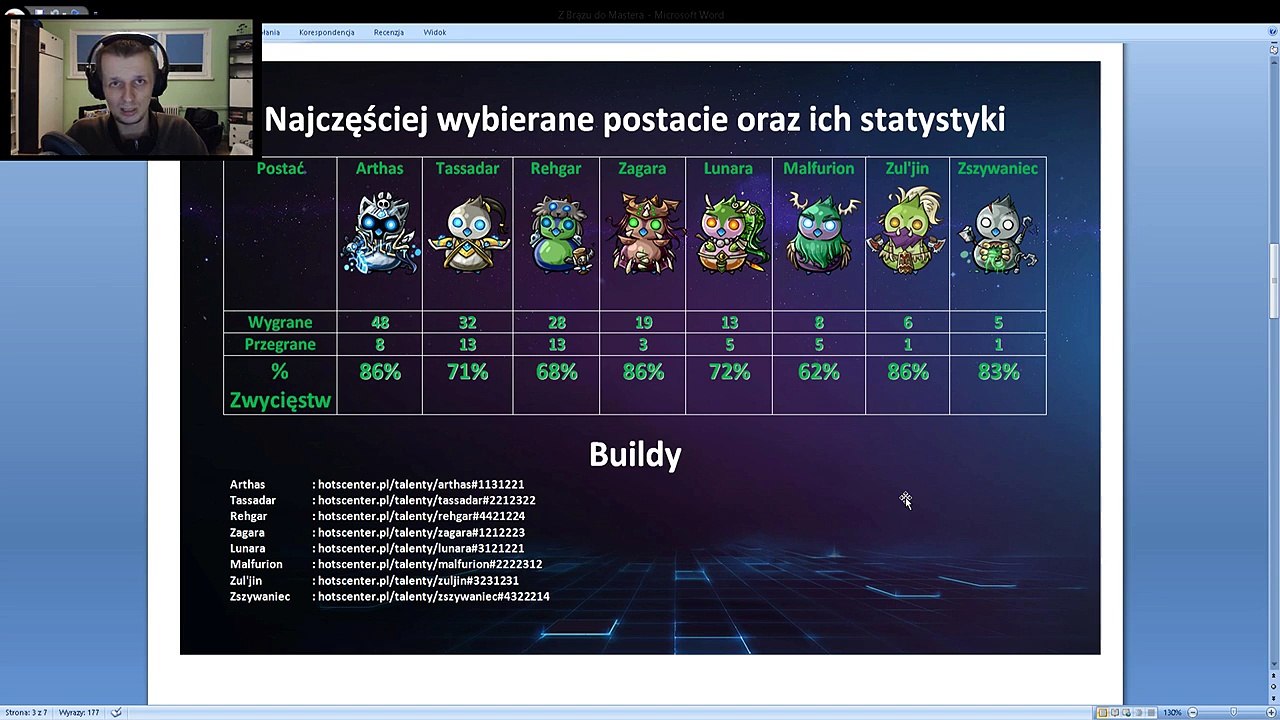Click the Rehgar build link

[421, 516]
